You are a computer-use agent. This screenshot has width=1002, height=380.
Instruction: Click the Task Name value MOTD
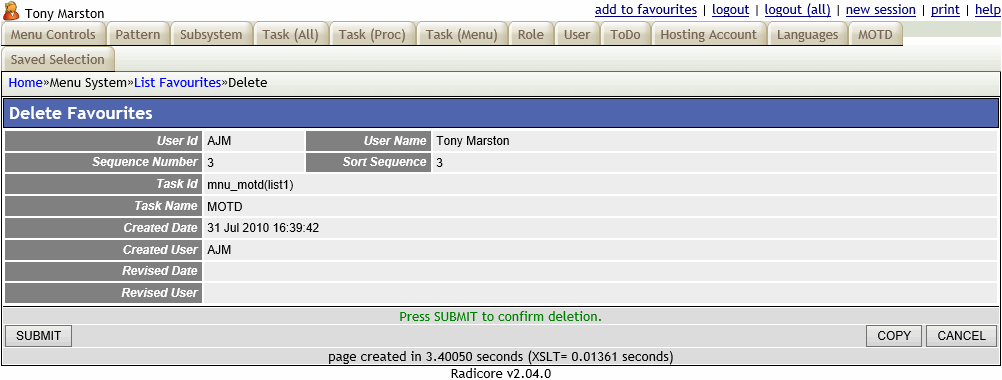click(225, 206)
